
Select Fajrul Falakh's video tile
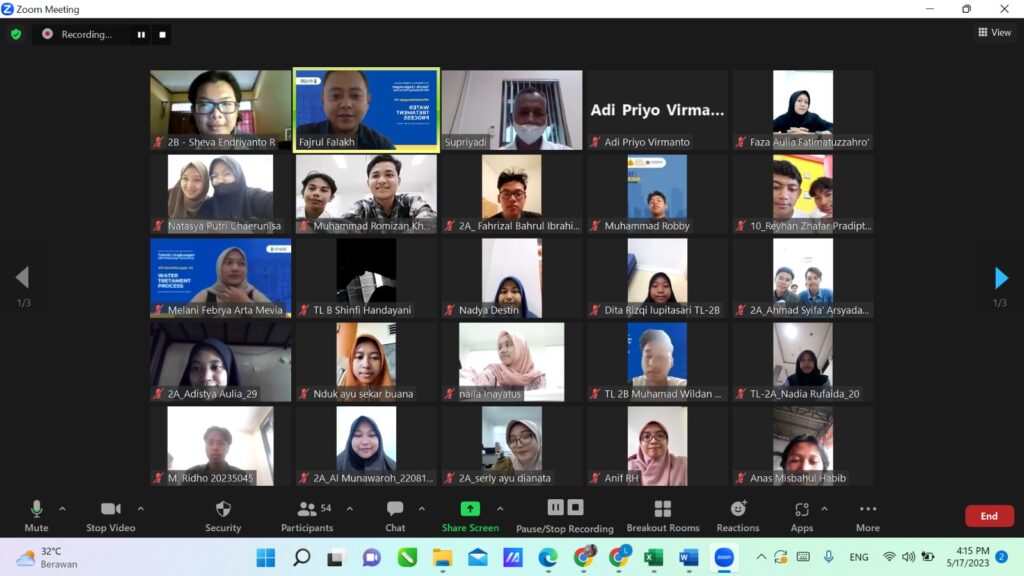pyautogui.click(x=366, y=109)
